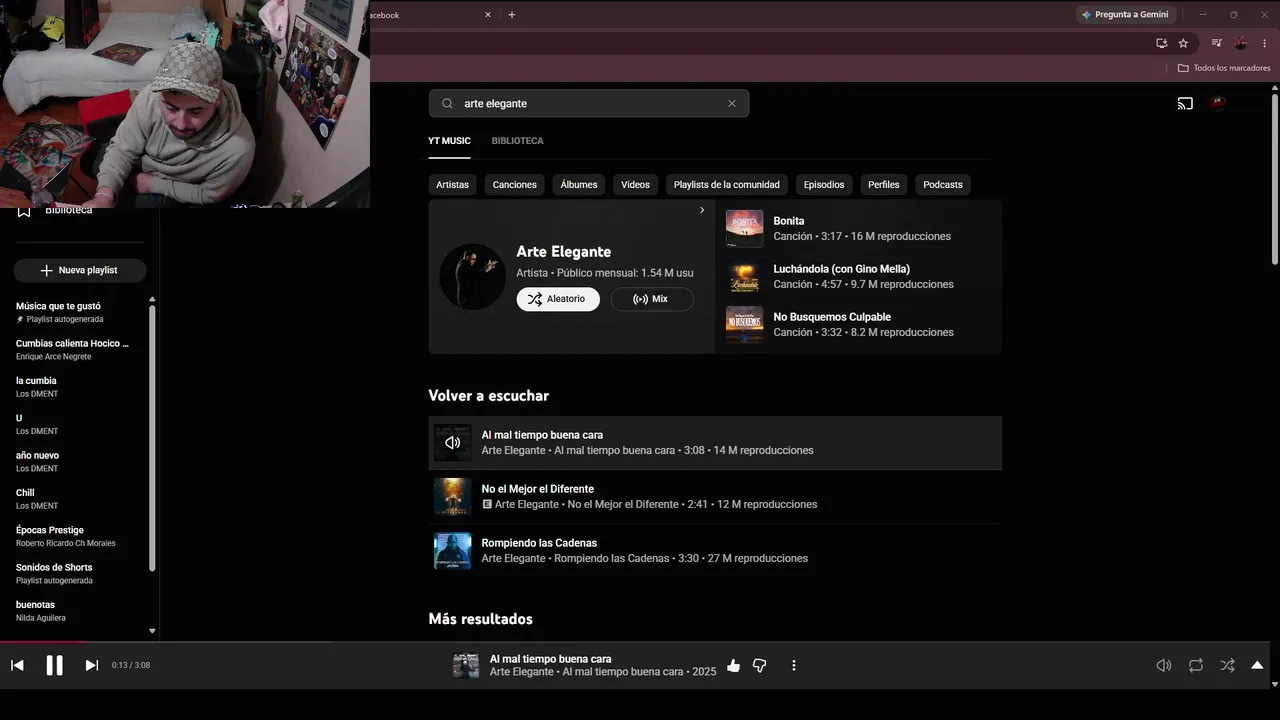The width and height of the screenshot is (1280, 720).
Task: Click the sidebar playlist scrollbar down arrow
Action: point(152,631)
